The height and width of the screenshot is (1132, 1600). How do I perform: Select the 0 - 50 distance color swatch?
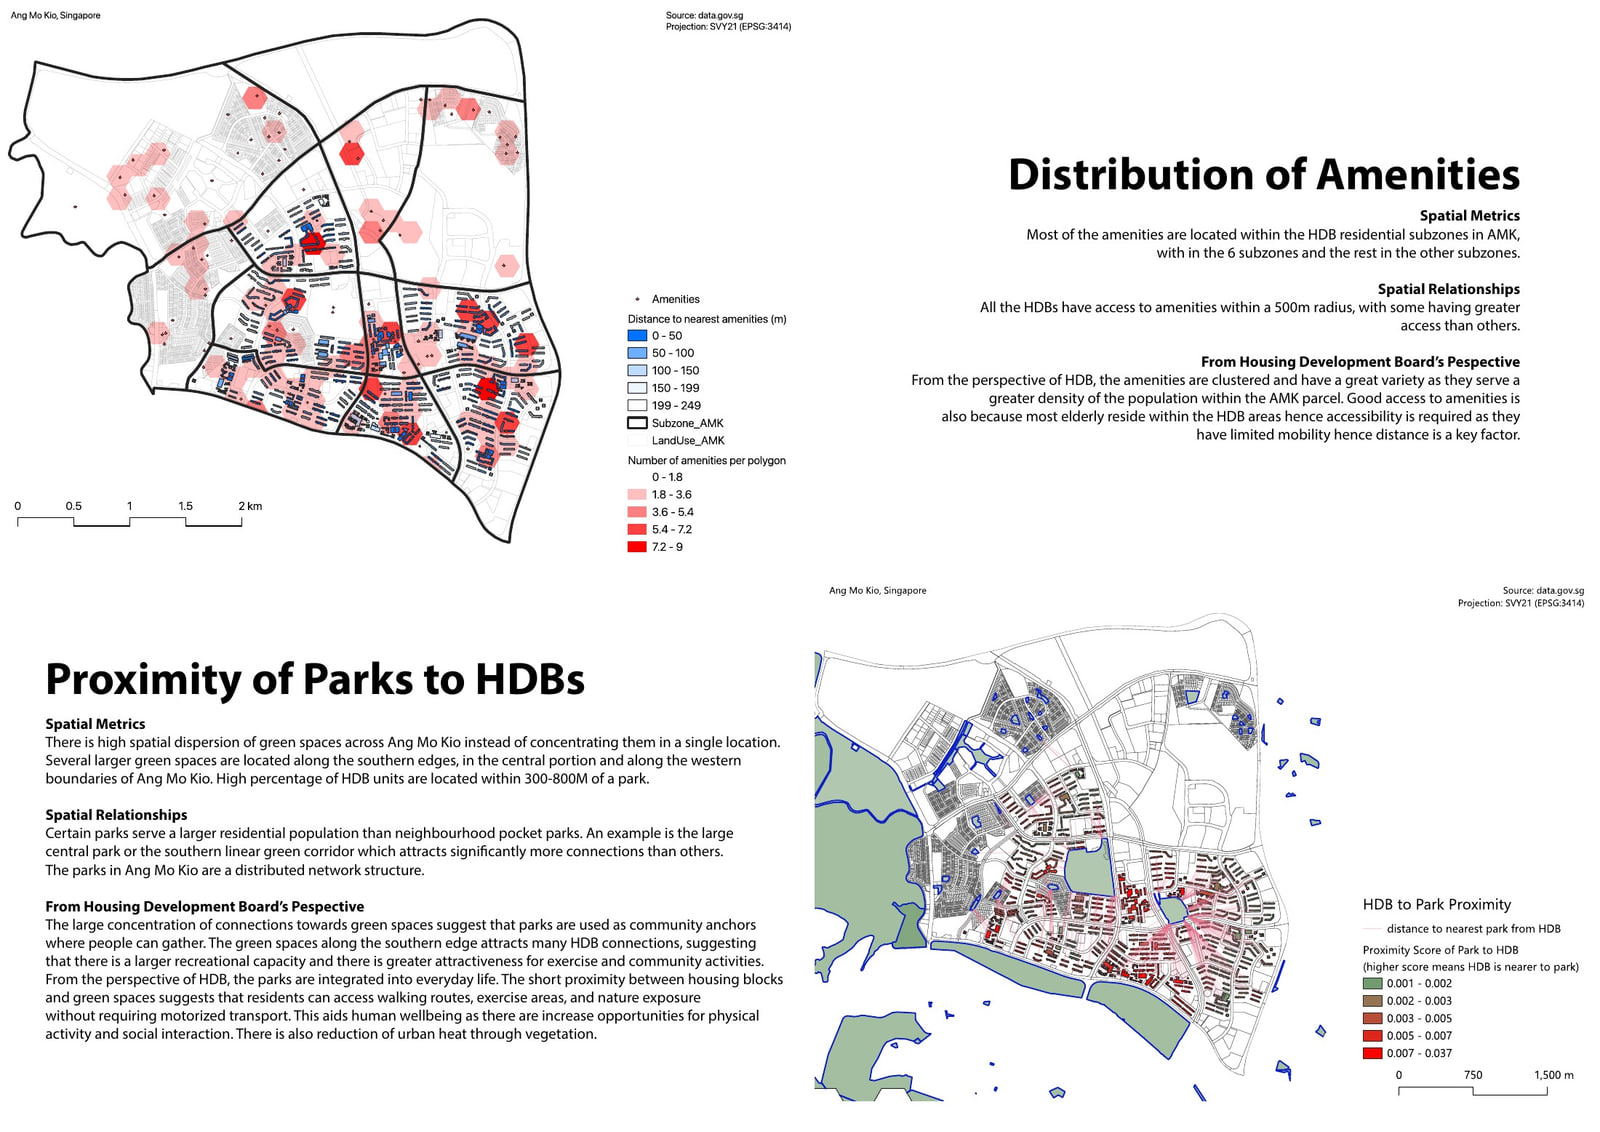637,336
